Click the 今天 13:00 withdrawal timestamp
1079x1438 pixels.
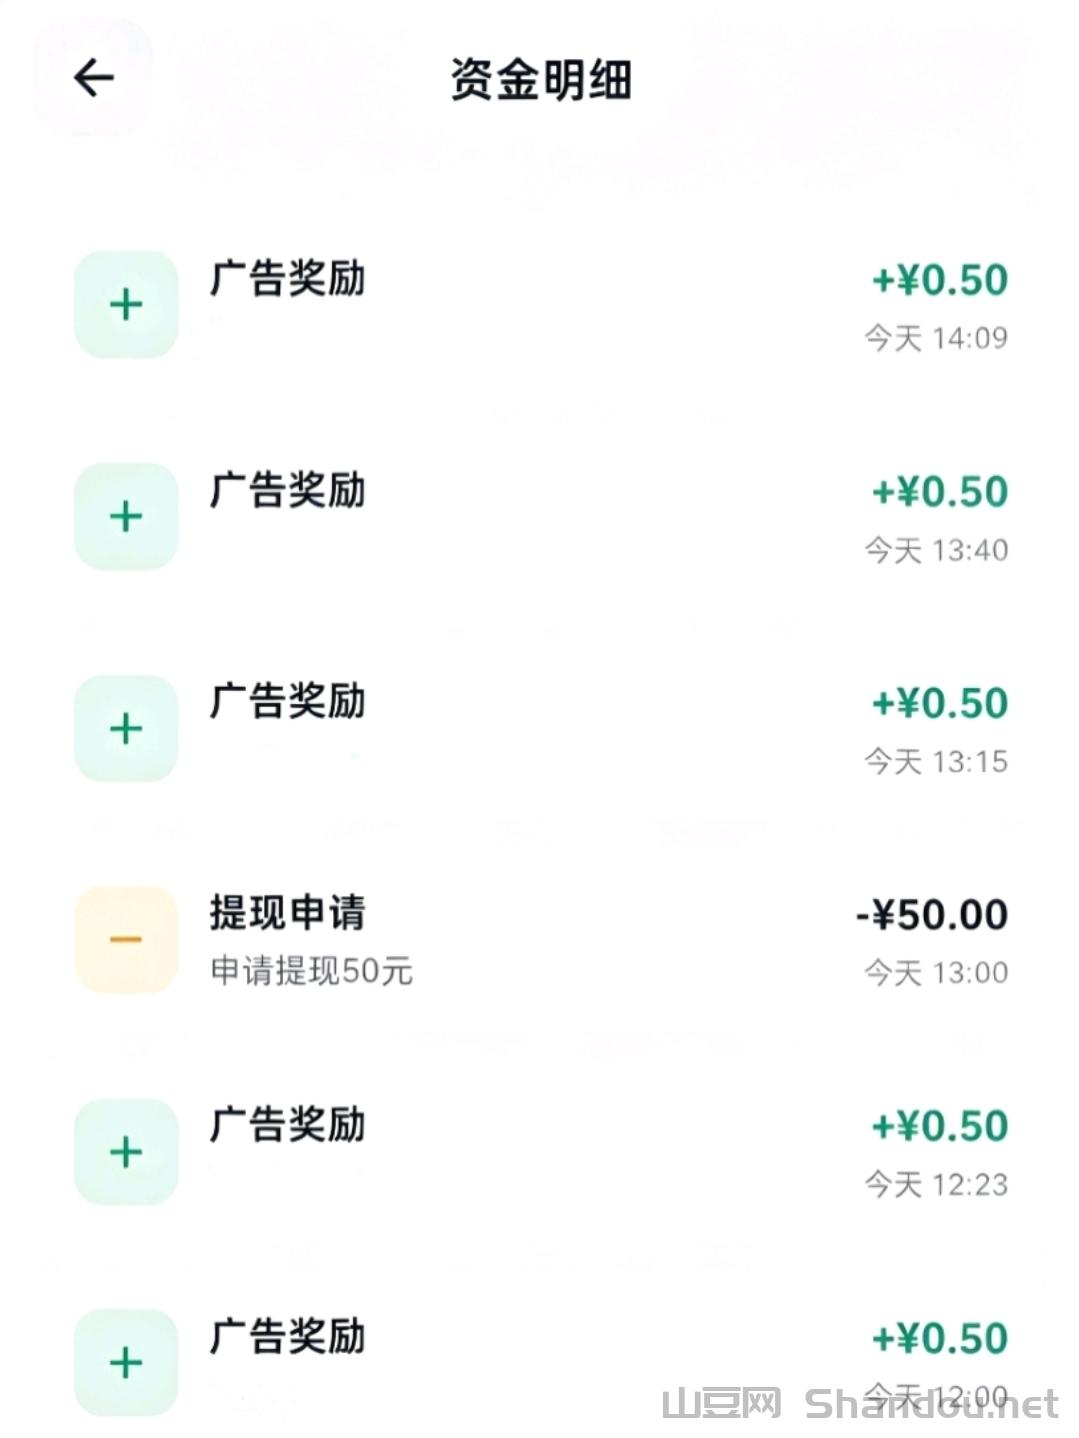click(x=936, y=973)
